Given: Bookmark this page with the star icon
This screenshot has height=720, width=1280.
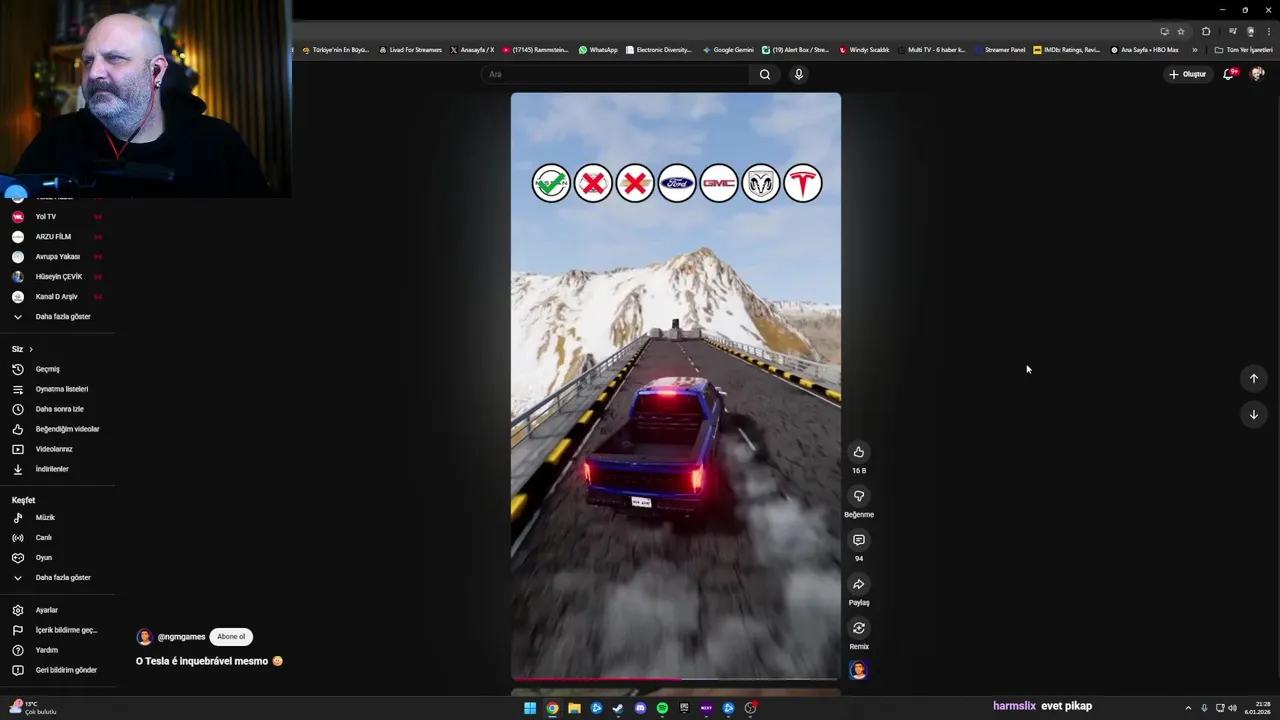Looking at the screenshot, I should 1181,31.
